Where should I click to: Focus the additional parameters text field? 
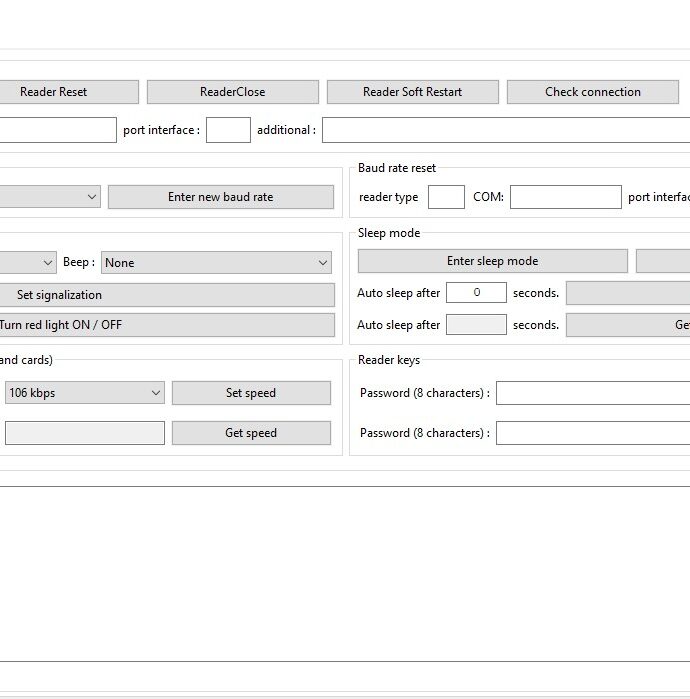click(506, 130)
